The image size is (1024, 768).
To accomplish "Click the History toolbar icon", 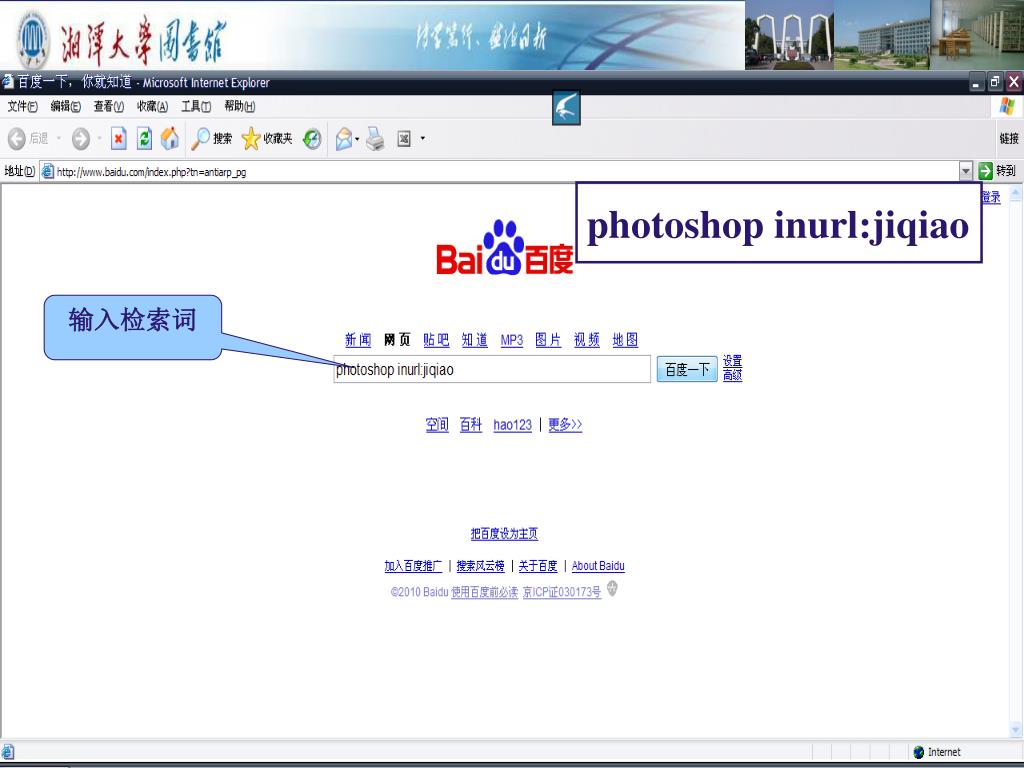I will point(312,138).
